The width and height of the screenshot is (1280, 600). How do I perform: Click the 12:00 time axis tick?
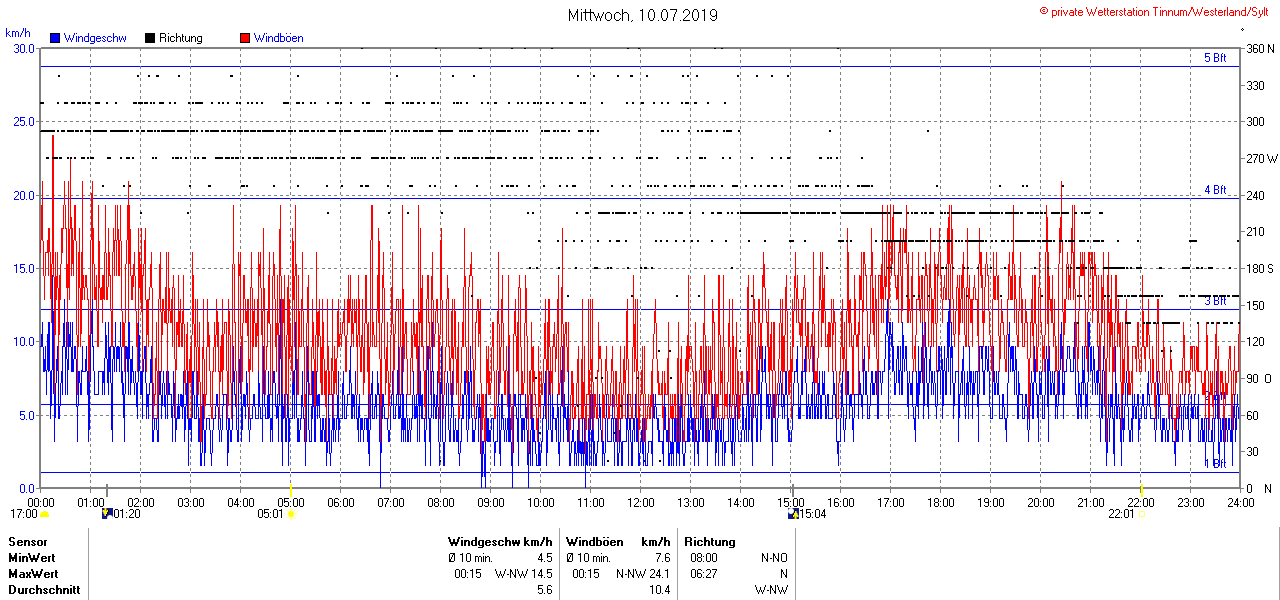(x=641, y=502)
